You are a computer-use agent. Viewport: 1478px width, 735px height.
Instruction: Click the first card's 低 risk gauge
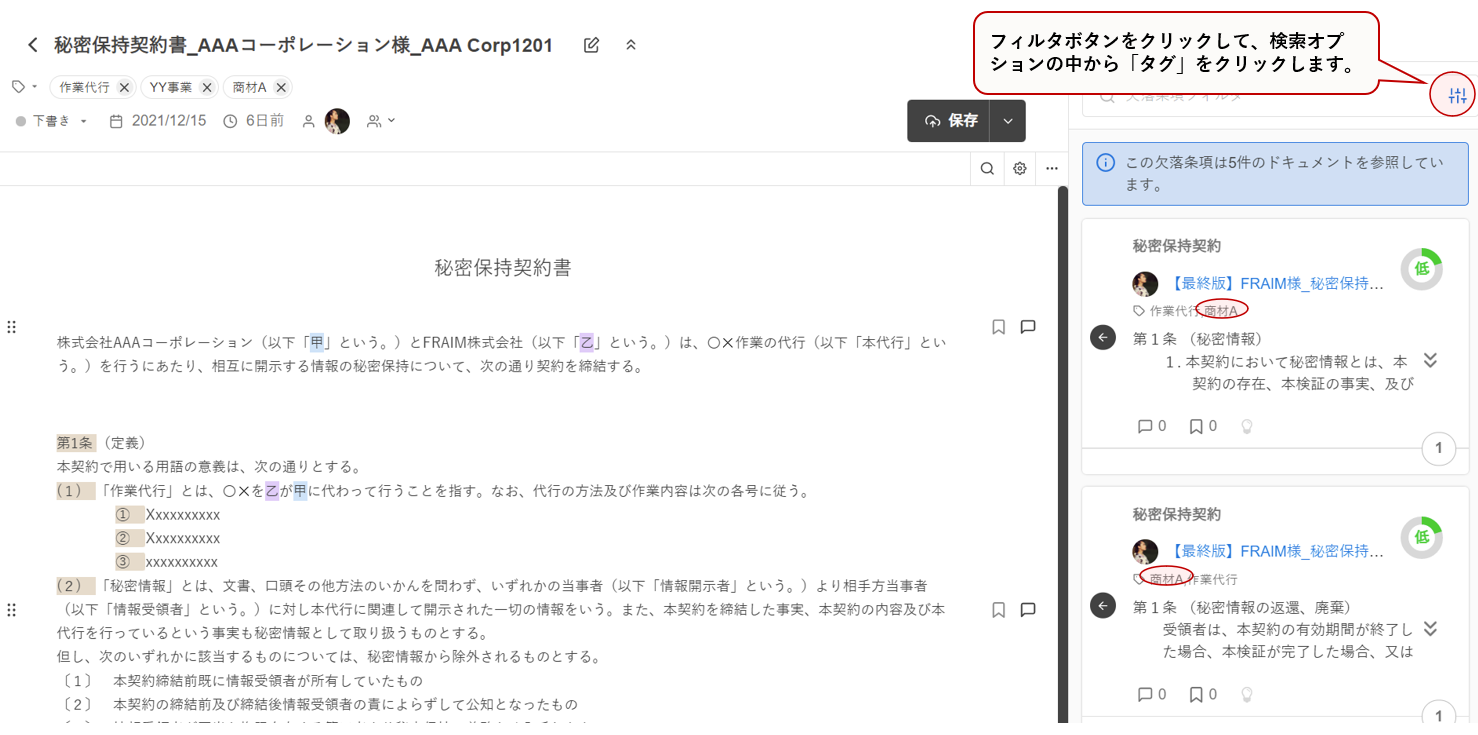pos(1421,269)
